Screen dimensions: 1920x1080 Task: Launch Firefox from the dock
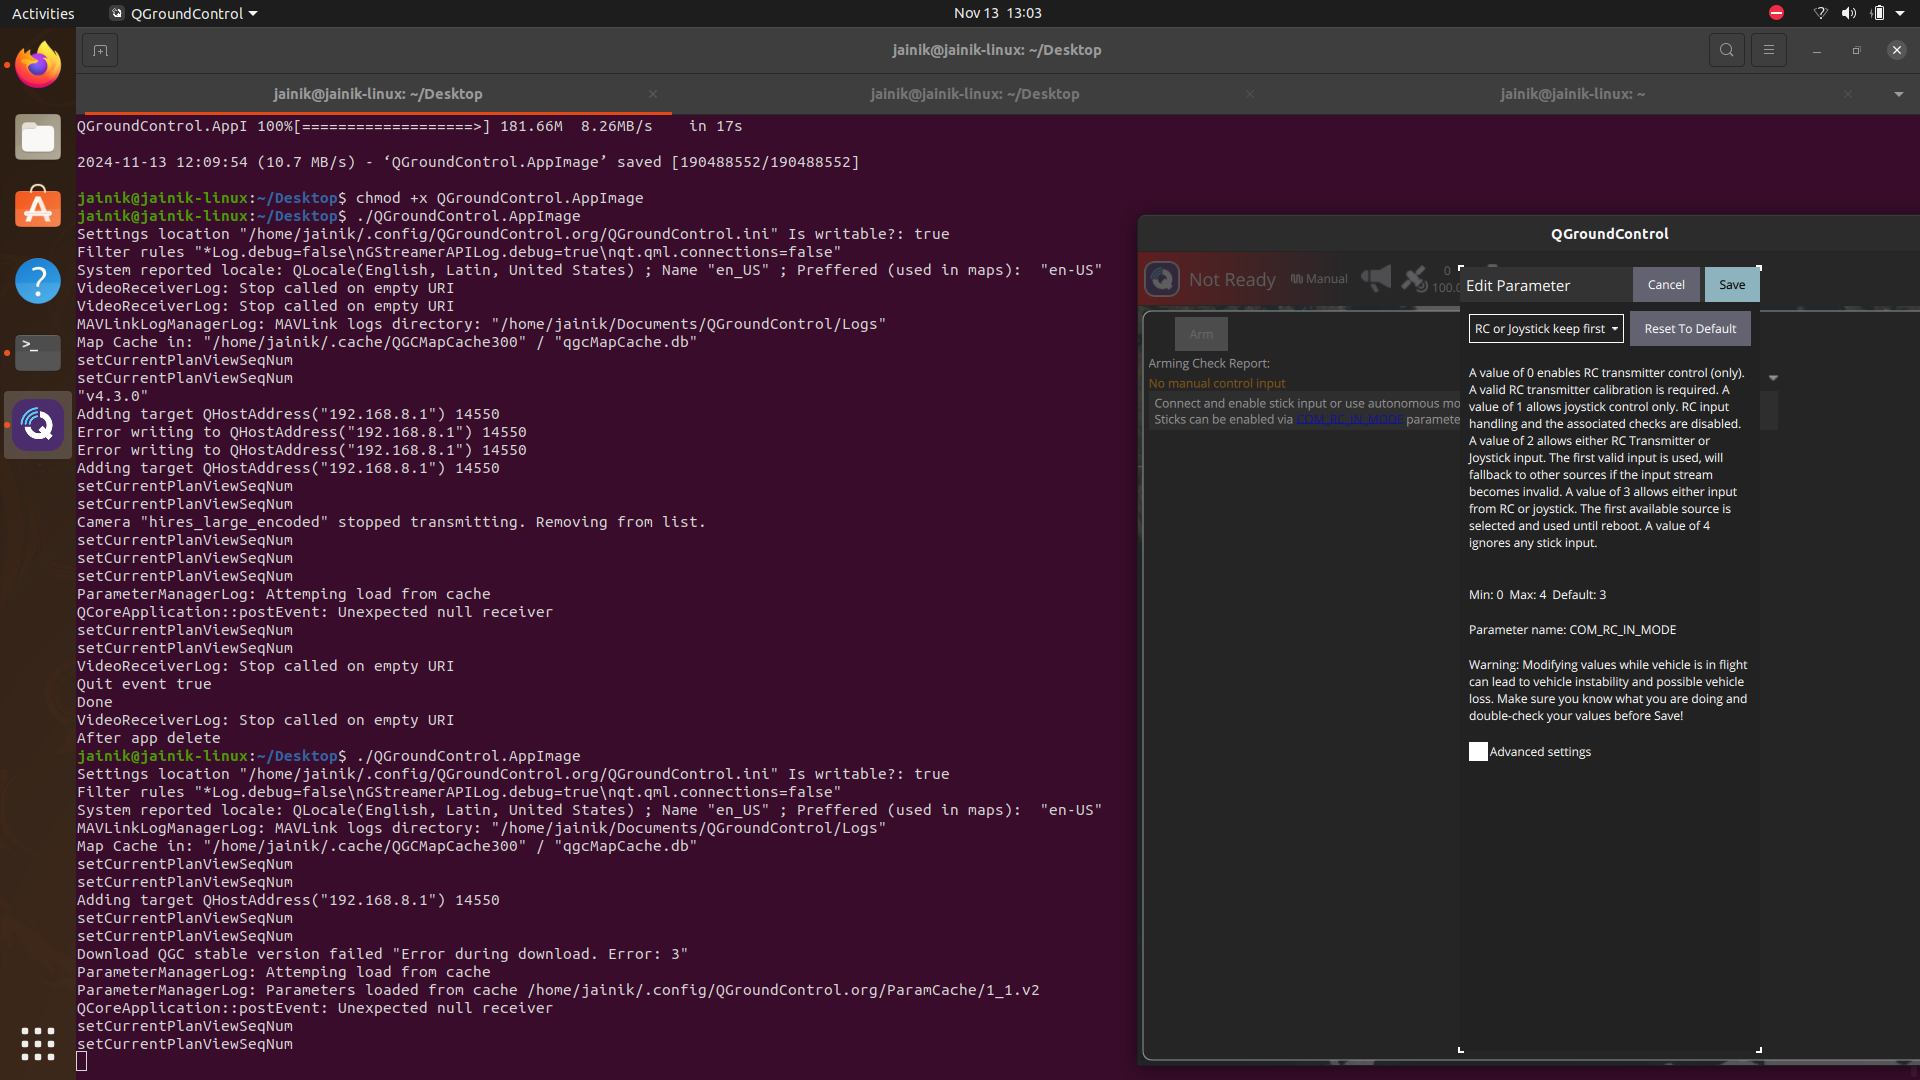click(38, 65)
